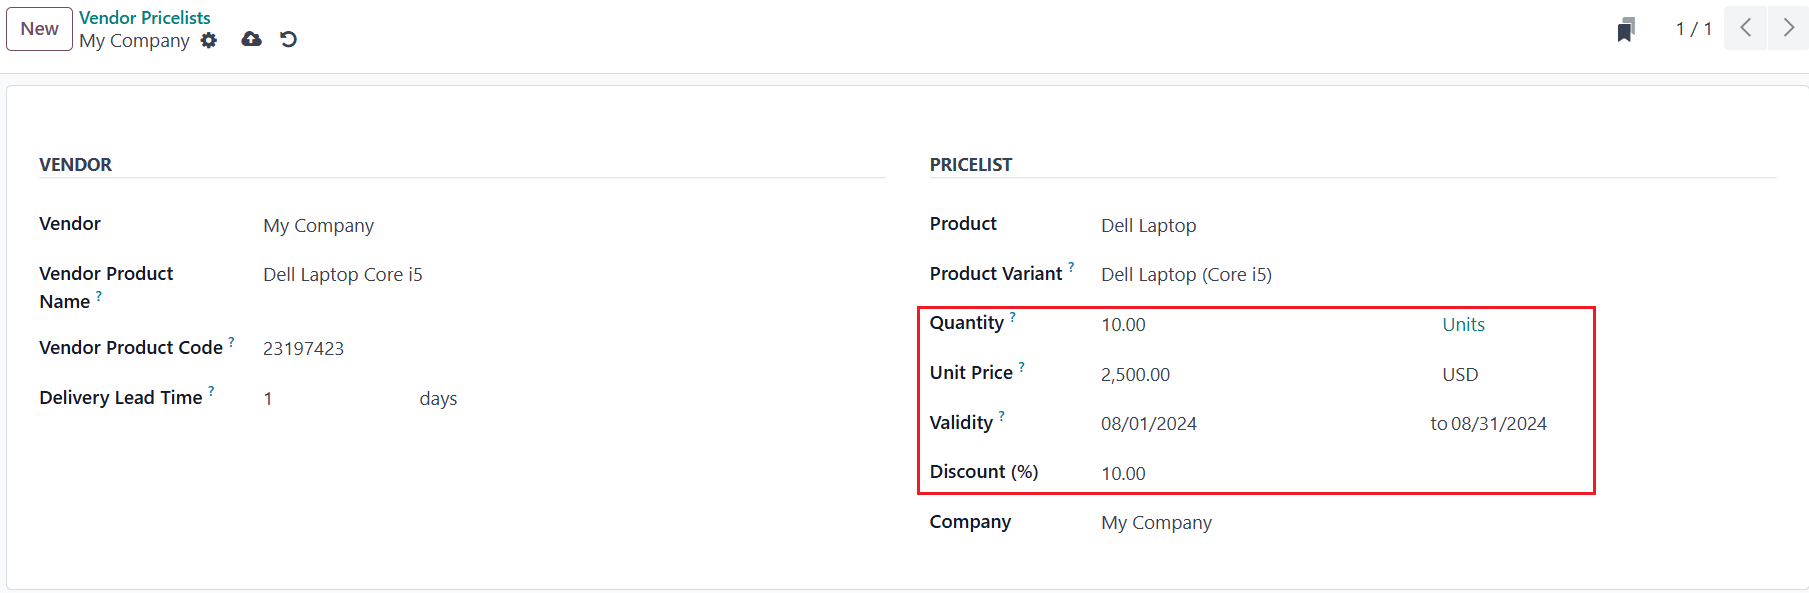Click the Vendor Pricelists breadcrumb link

(145, 18)
